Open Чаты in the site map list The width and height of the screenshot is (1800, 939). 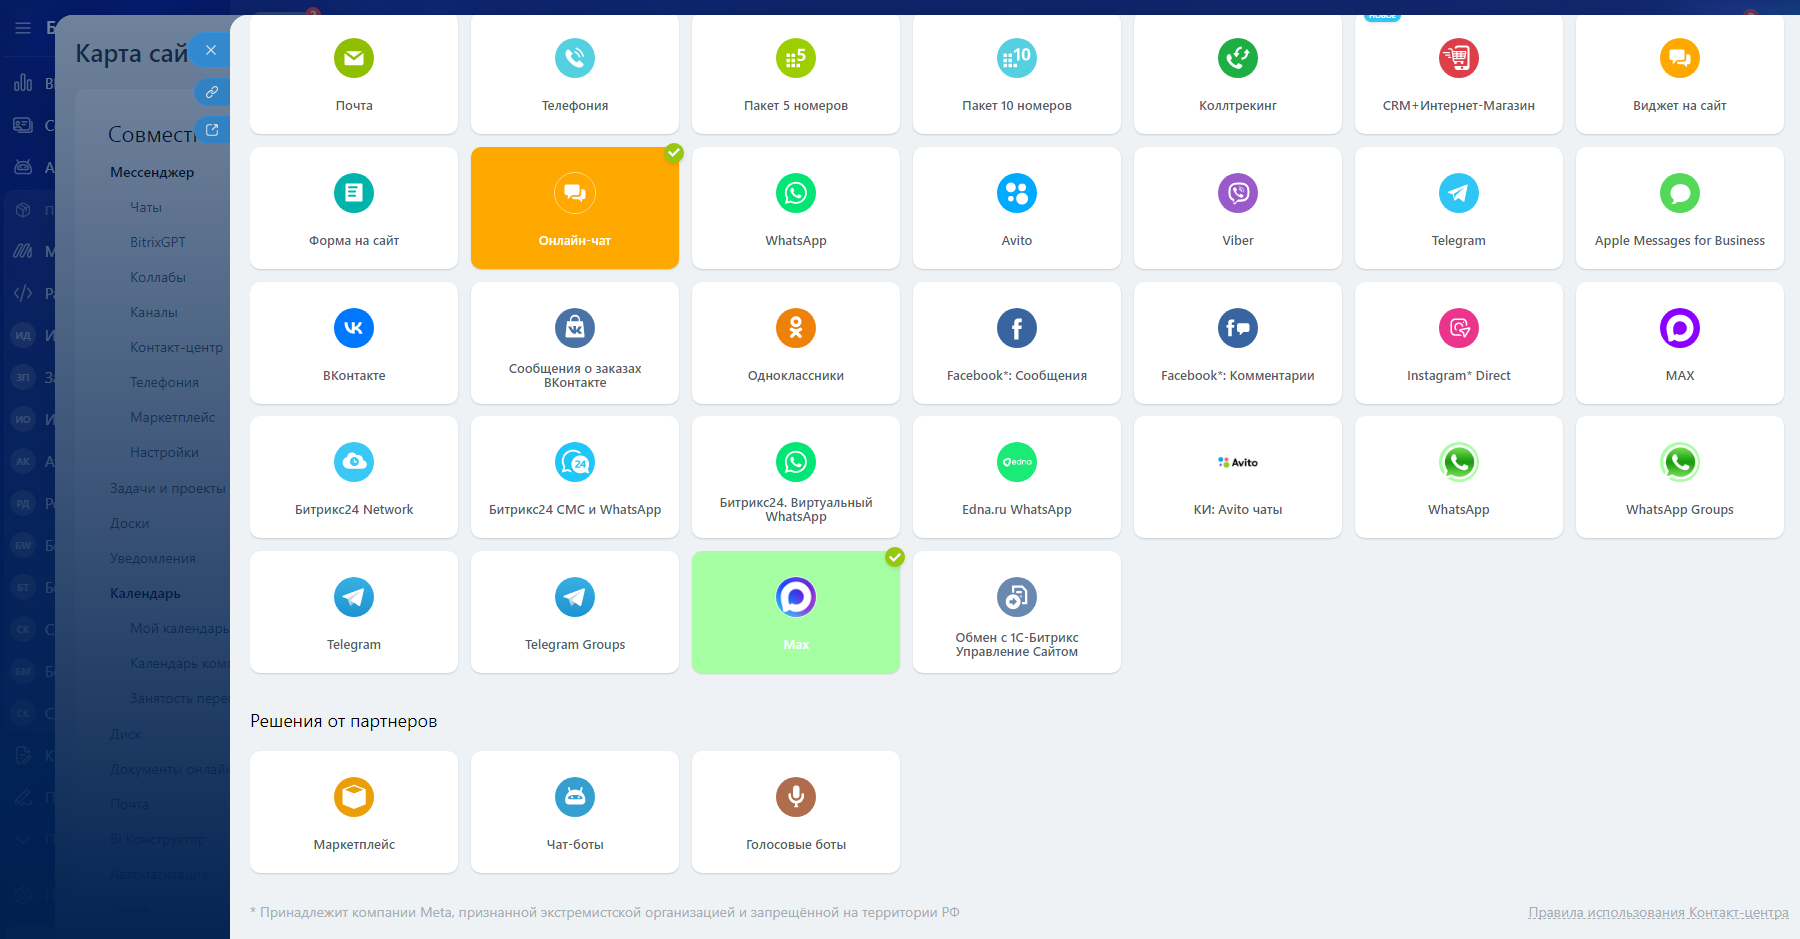(x=146, y=207)
